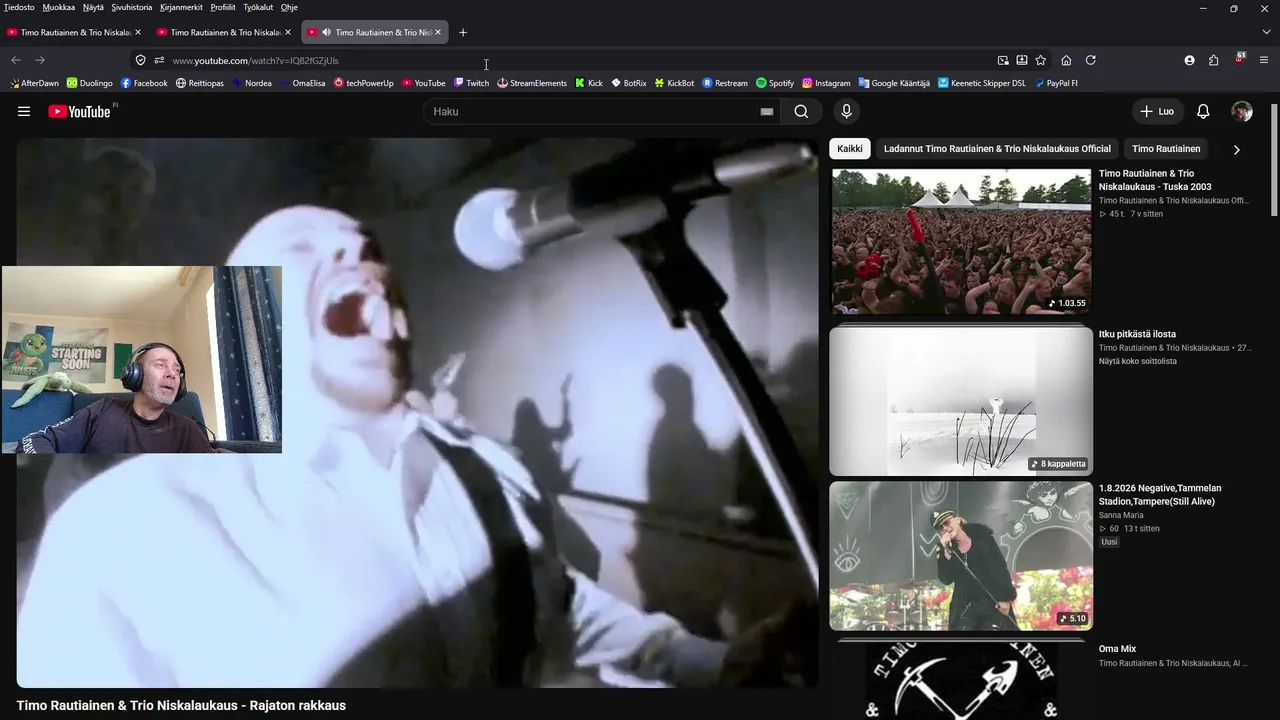Image resolution: width=1280 pixels, height=720 pixels.
Task: Open the OmaElisa bookmark
Action: 302,83
